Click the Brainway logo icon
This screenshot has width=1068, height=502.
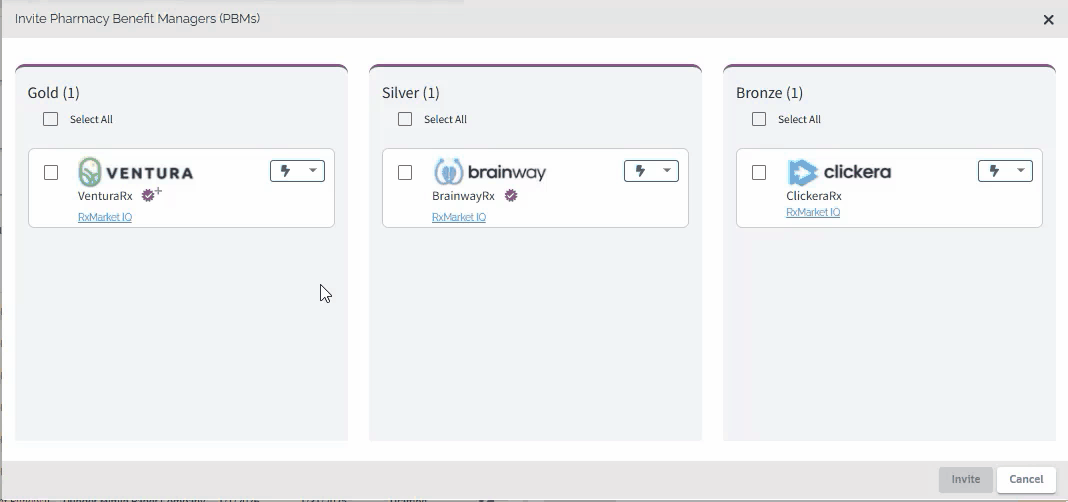click(448, 172)
